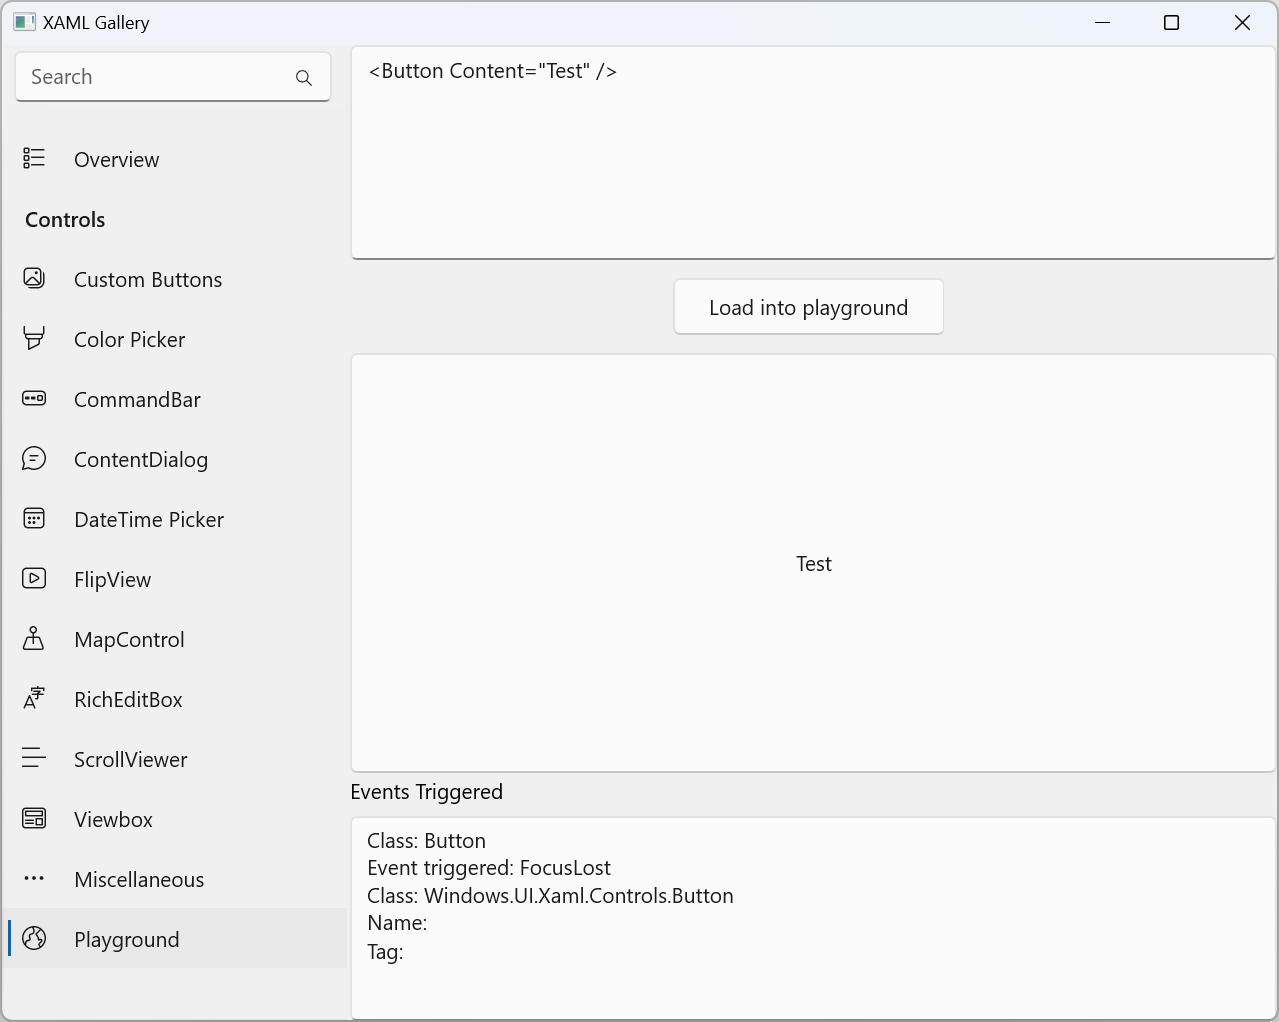Select the Playground globe icon
This screenshot has height=1022, width=1279.
(33, 938)
